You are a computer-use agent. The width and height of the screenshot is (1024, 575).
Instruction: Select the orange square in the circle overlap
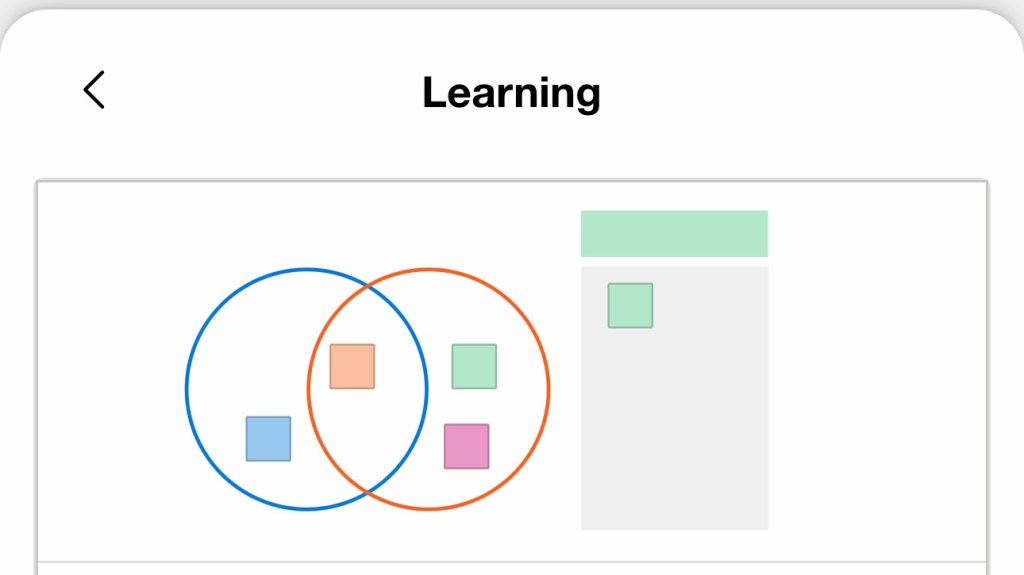[352, 367]
